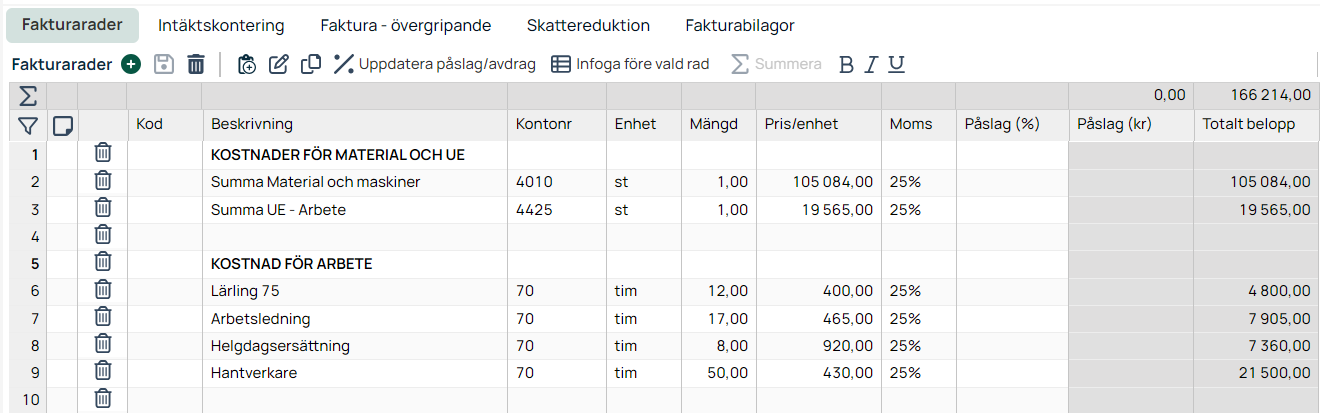Click the filter funnel icon in header
Image resolution: width=1320 pixels, height=413 pixels.
[27, 125]
